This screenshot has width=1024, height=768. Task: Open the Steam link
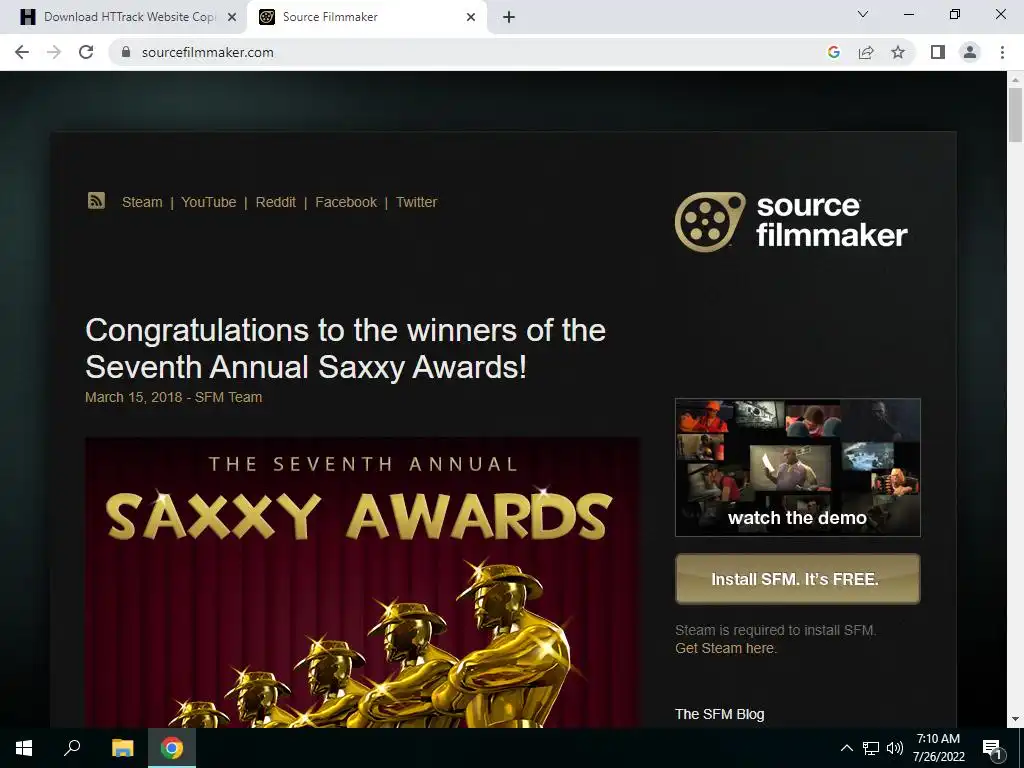pyautogui.click(x=142, y=202)
